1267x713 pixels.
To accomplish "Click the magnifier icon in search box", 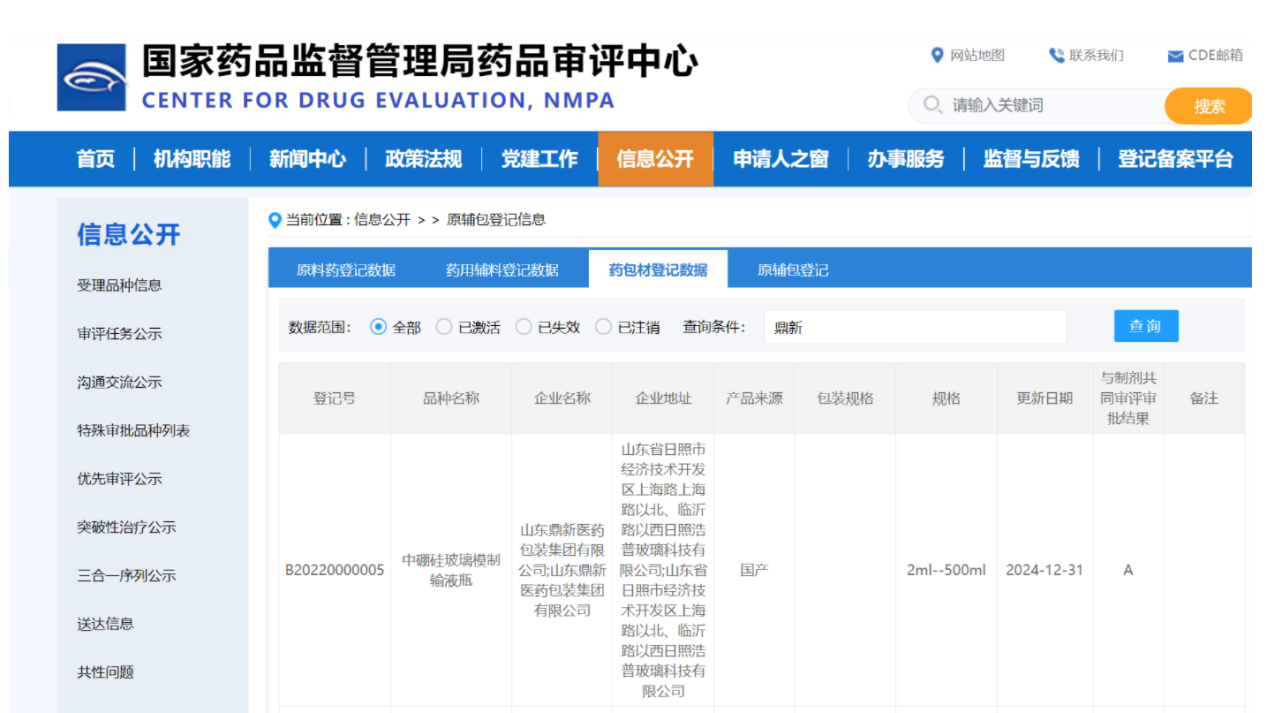I will [x=933, y=105].
